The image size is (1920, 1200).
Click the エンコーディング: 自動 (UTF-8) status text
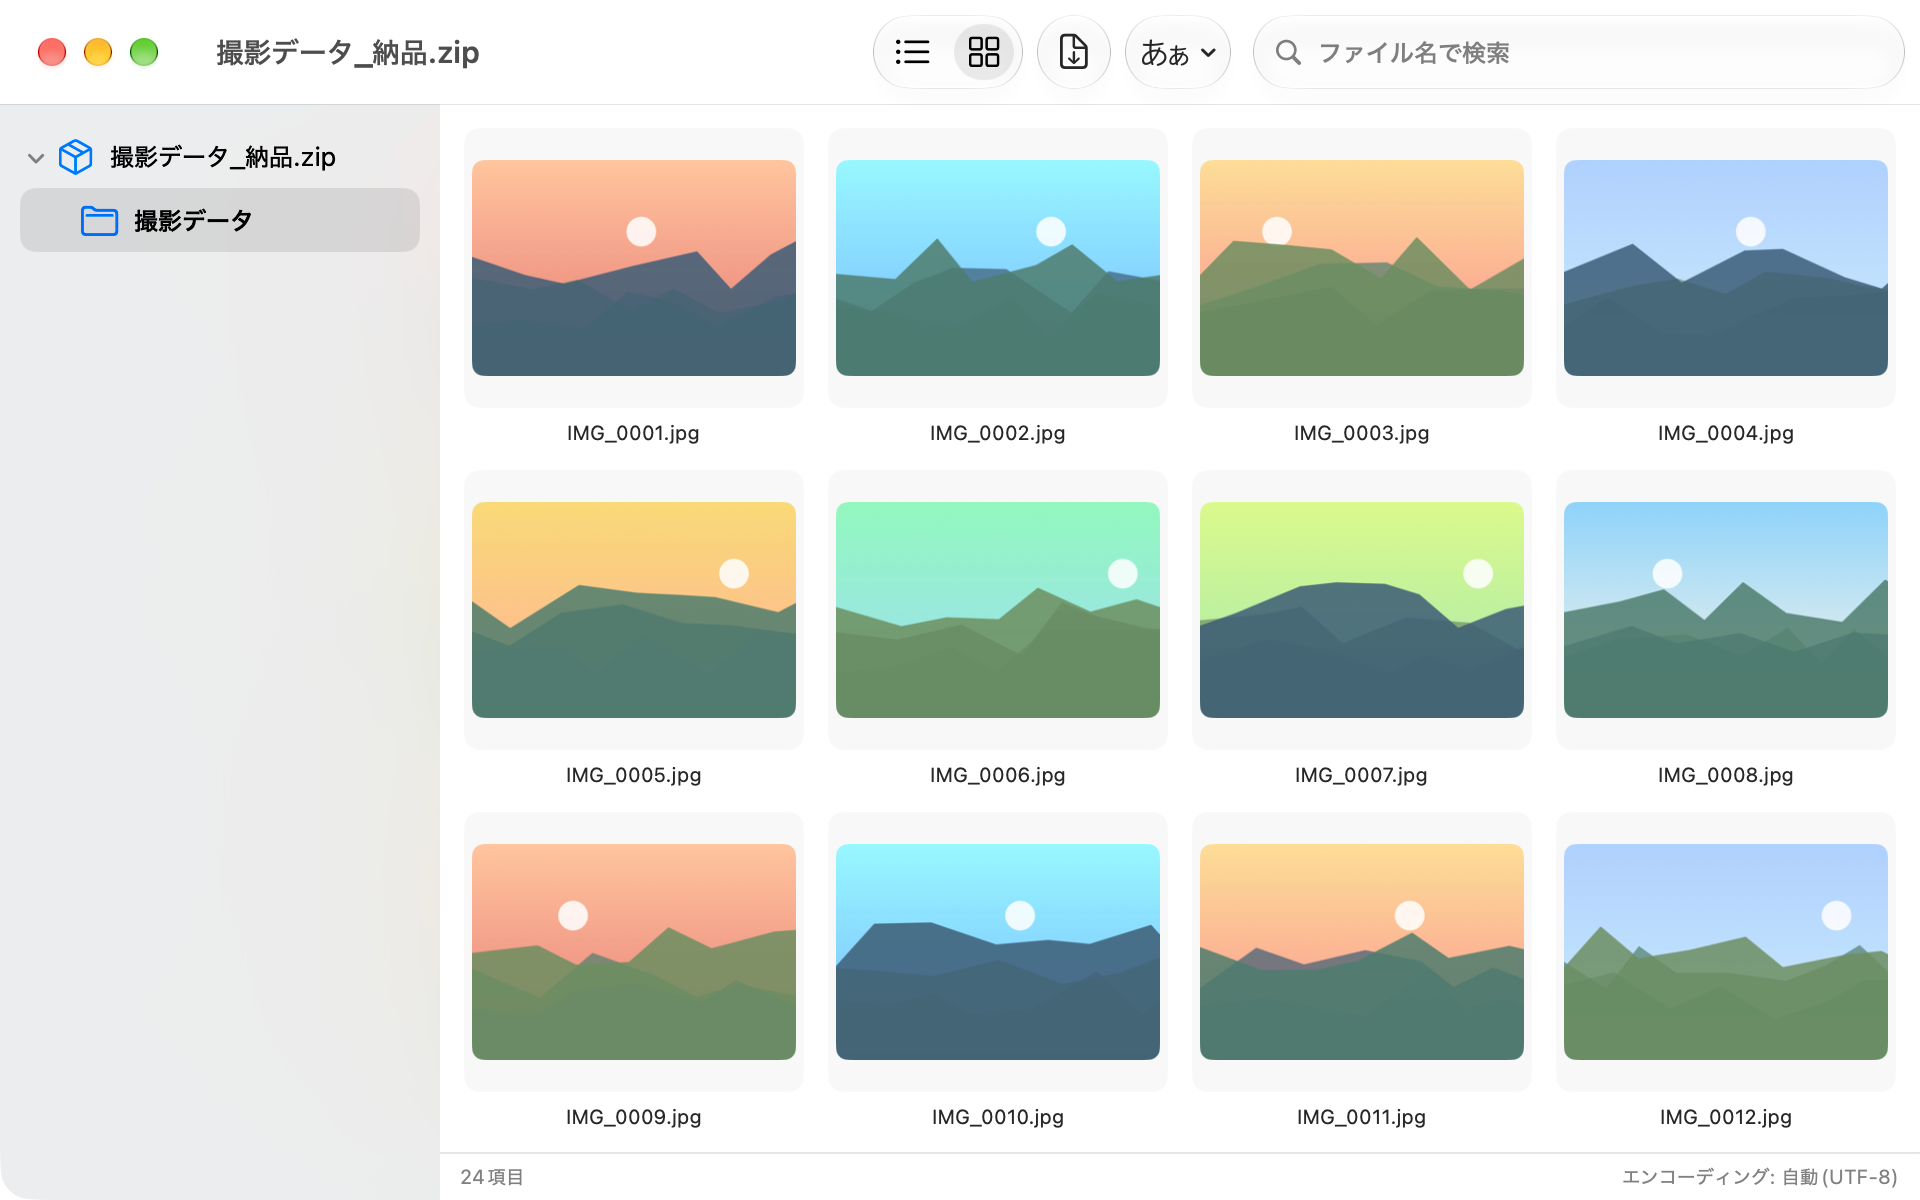pyautogui.click(x=1759, y=1177)
